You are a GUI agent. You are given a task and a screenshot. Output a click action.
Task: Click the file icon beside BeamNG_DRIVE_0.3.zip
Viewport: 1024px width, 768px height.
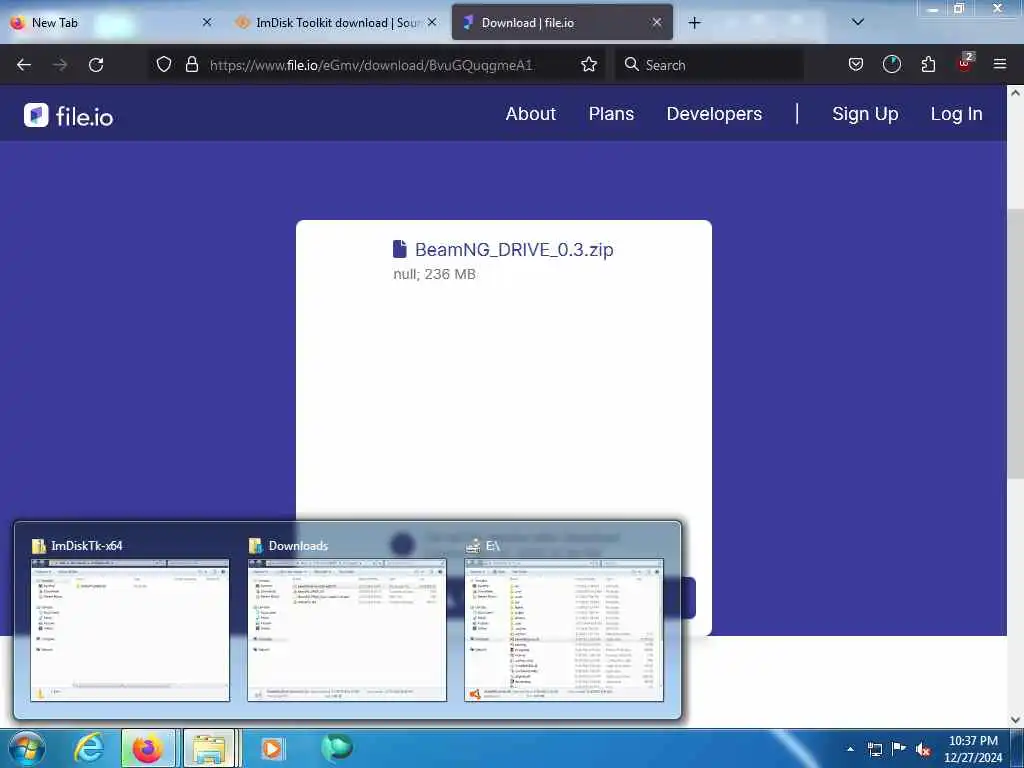(400, 249)
